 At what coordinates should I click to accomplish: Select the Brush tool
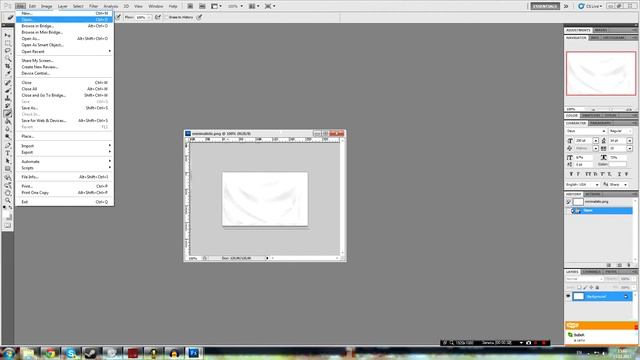click(x=8, y=91)
